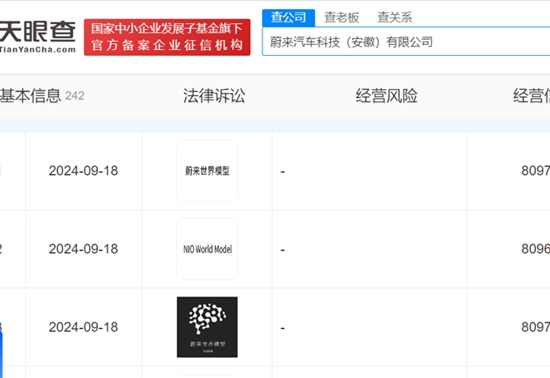
Task: Open the 基本信息 242 section
Action: click(42, 96)
